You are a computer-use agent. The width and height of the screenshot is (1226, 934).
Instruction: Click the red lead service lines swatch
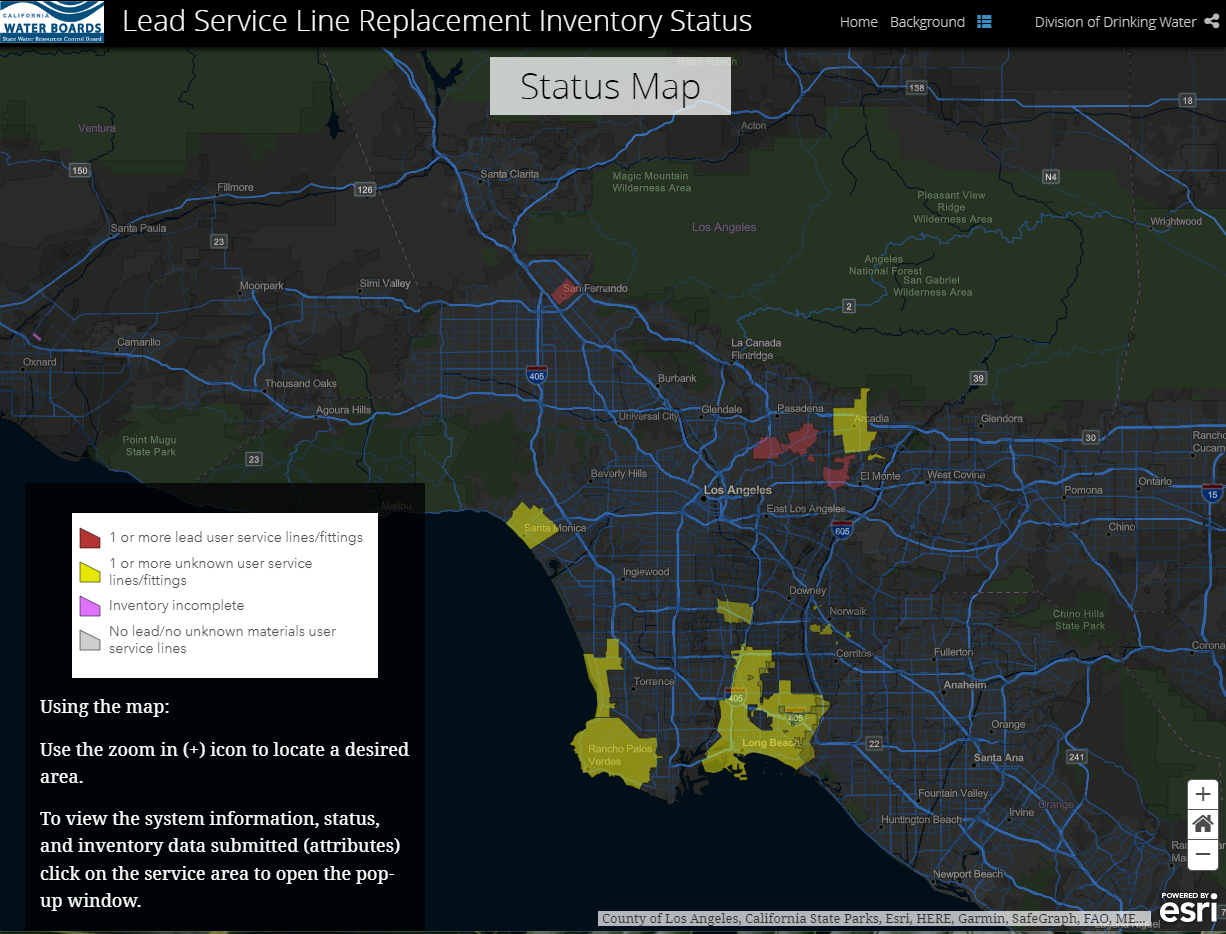[90, 538]
